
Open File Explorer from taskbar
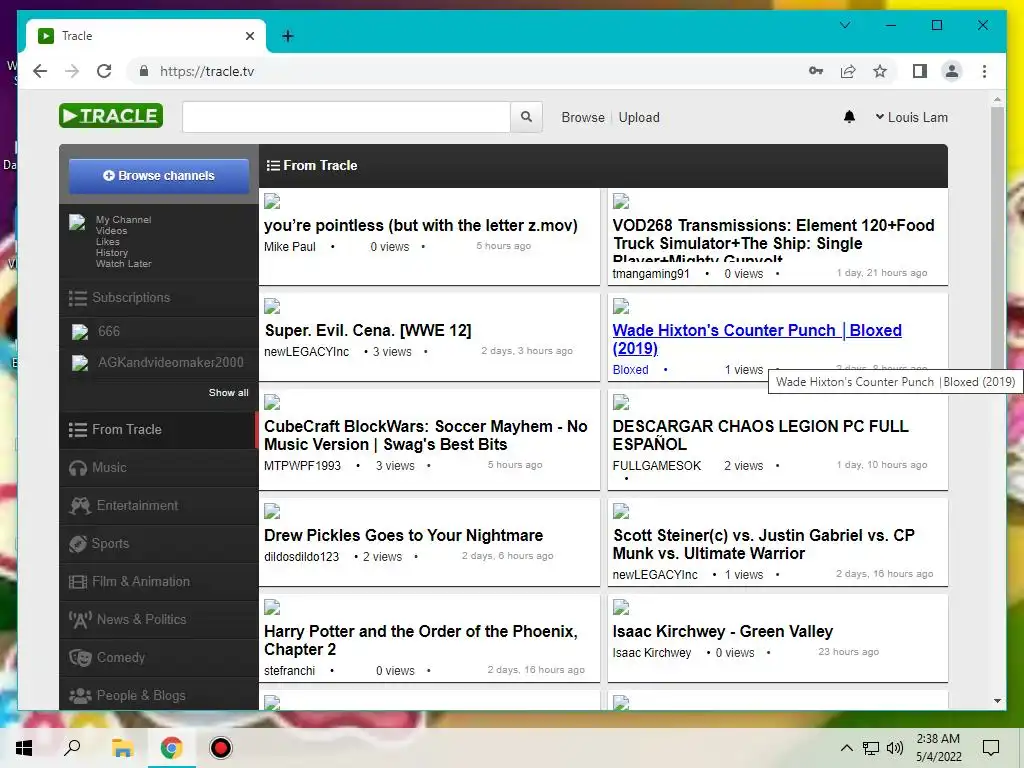coord(122,748)
